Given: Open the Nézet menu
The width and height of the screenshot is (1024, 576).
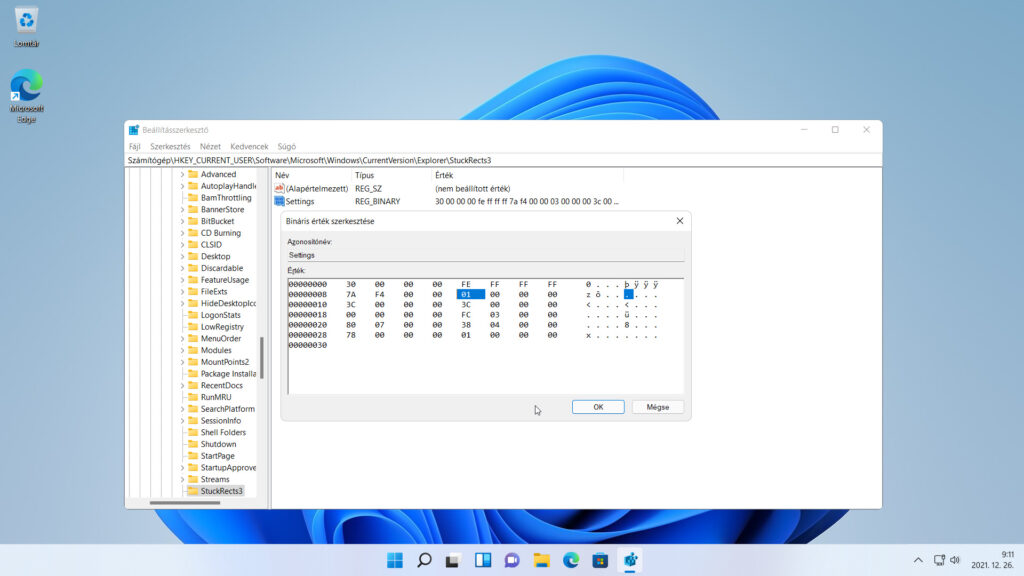Looking at the screenshot, I should point(210,146).
